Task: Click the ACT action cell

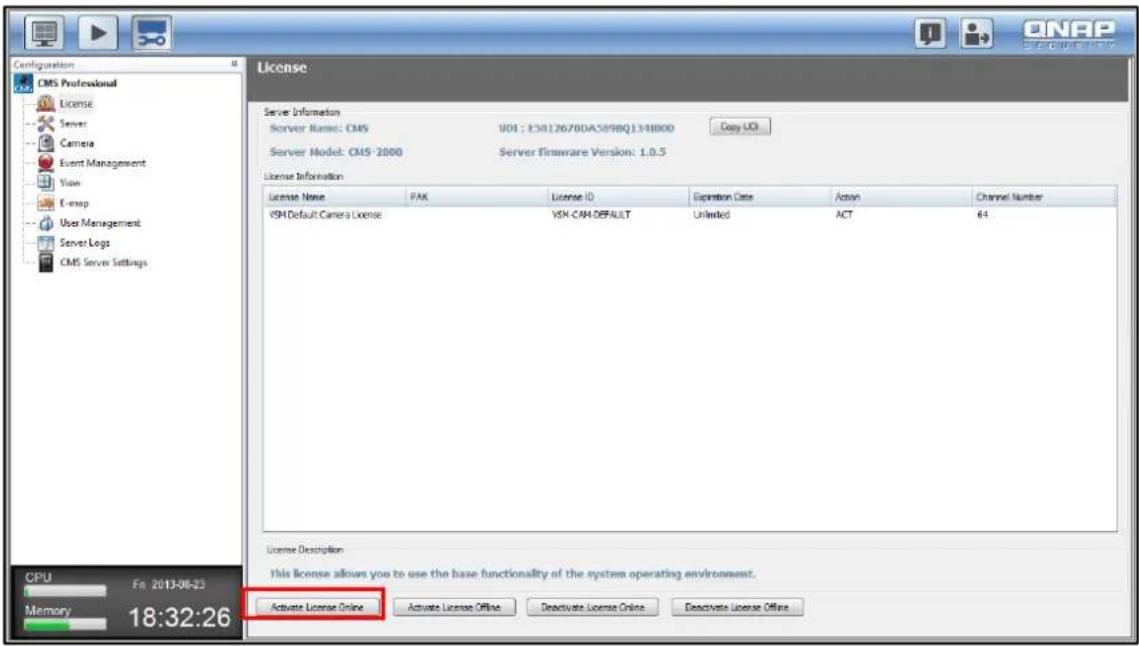Action: (x=843, y=215)
